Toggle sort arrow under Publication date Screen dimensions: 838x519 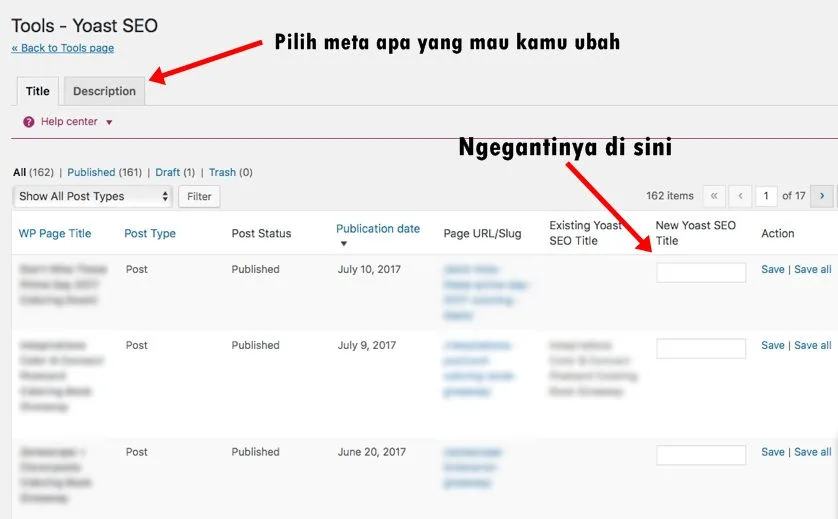tap(344, 243)
